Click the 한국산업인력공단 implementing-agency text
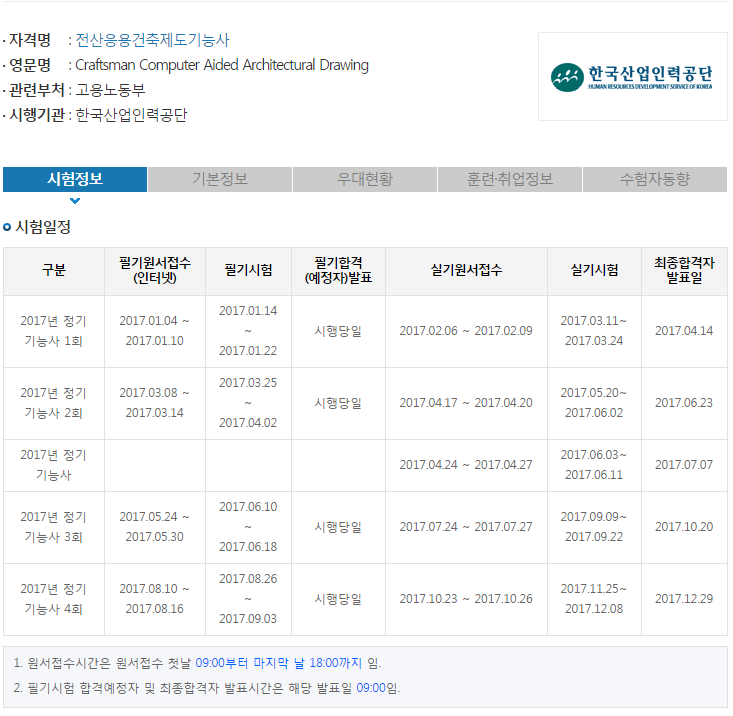733x716 pixels. [131, 115]
